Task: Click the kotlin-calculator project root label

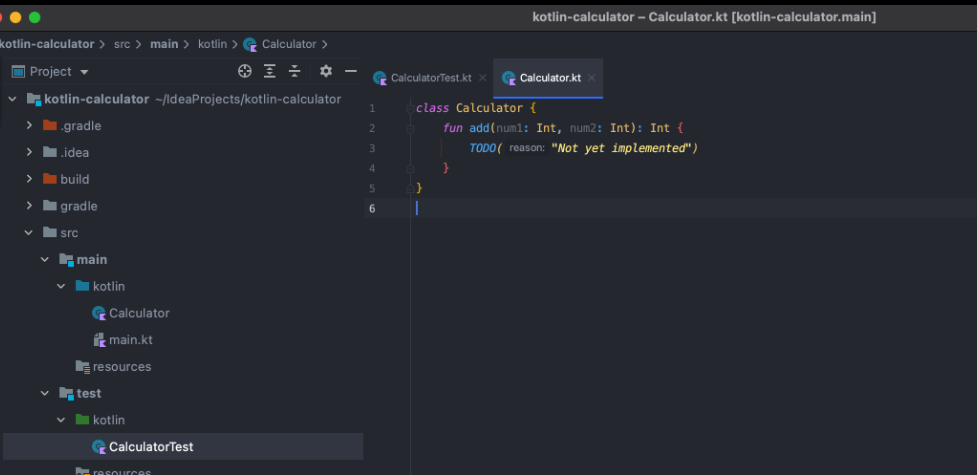Action: pos(97,99)
